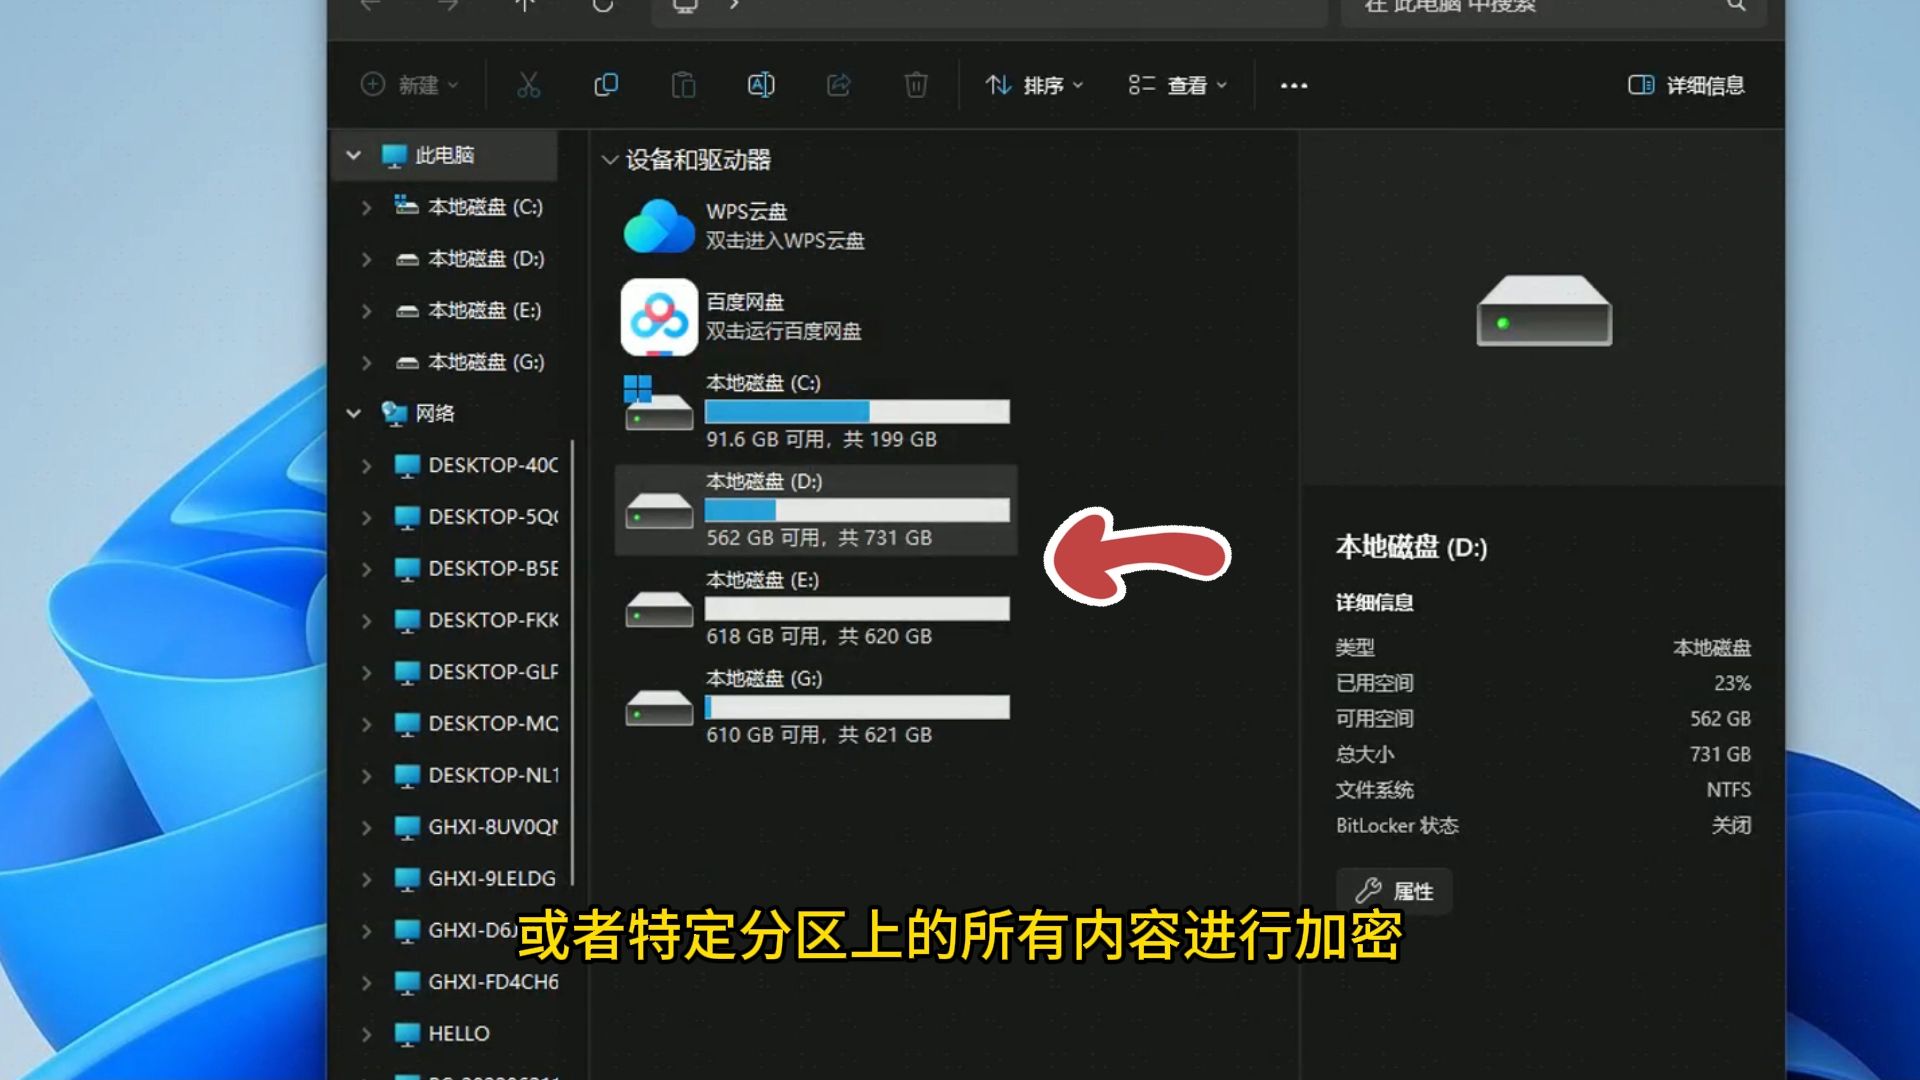The width and height of the screenshot is (1920, 1080).
Task: Click the D: drive usage bar
Action: click(x=857, y=510)
